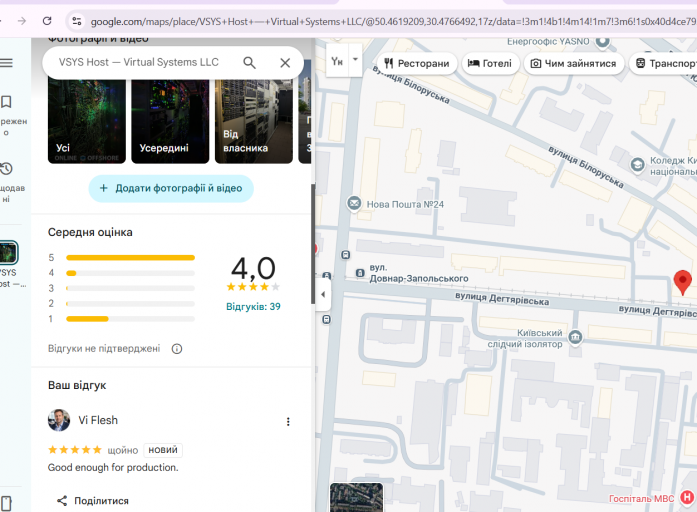The width and height of the screenshot is (697, 512).
Task: Click the info icon beside unverified reviews
Action: (177, 349)
